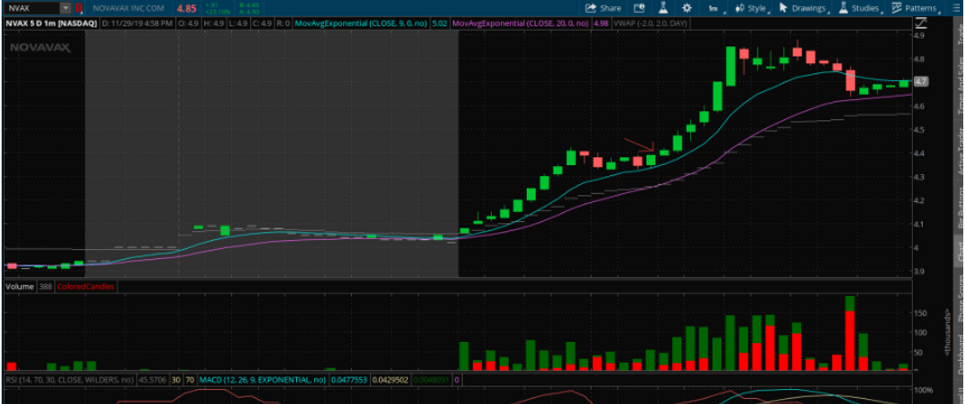Click the C: 4.9 close value
965x404 pixels.
[262, 24]
